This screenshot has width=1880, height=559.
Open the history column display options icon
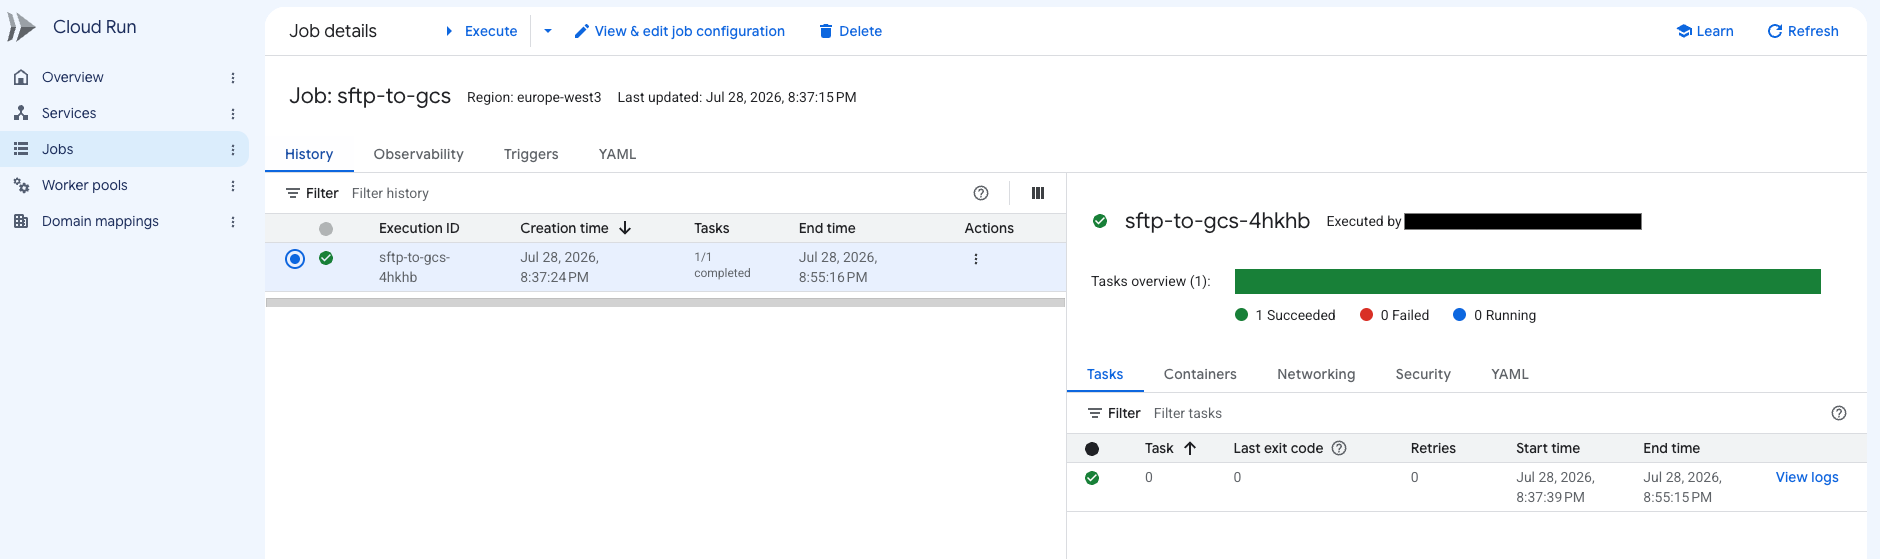[1038, 193]
